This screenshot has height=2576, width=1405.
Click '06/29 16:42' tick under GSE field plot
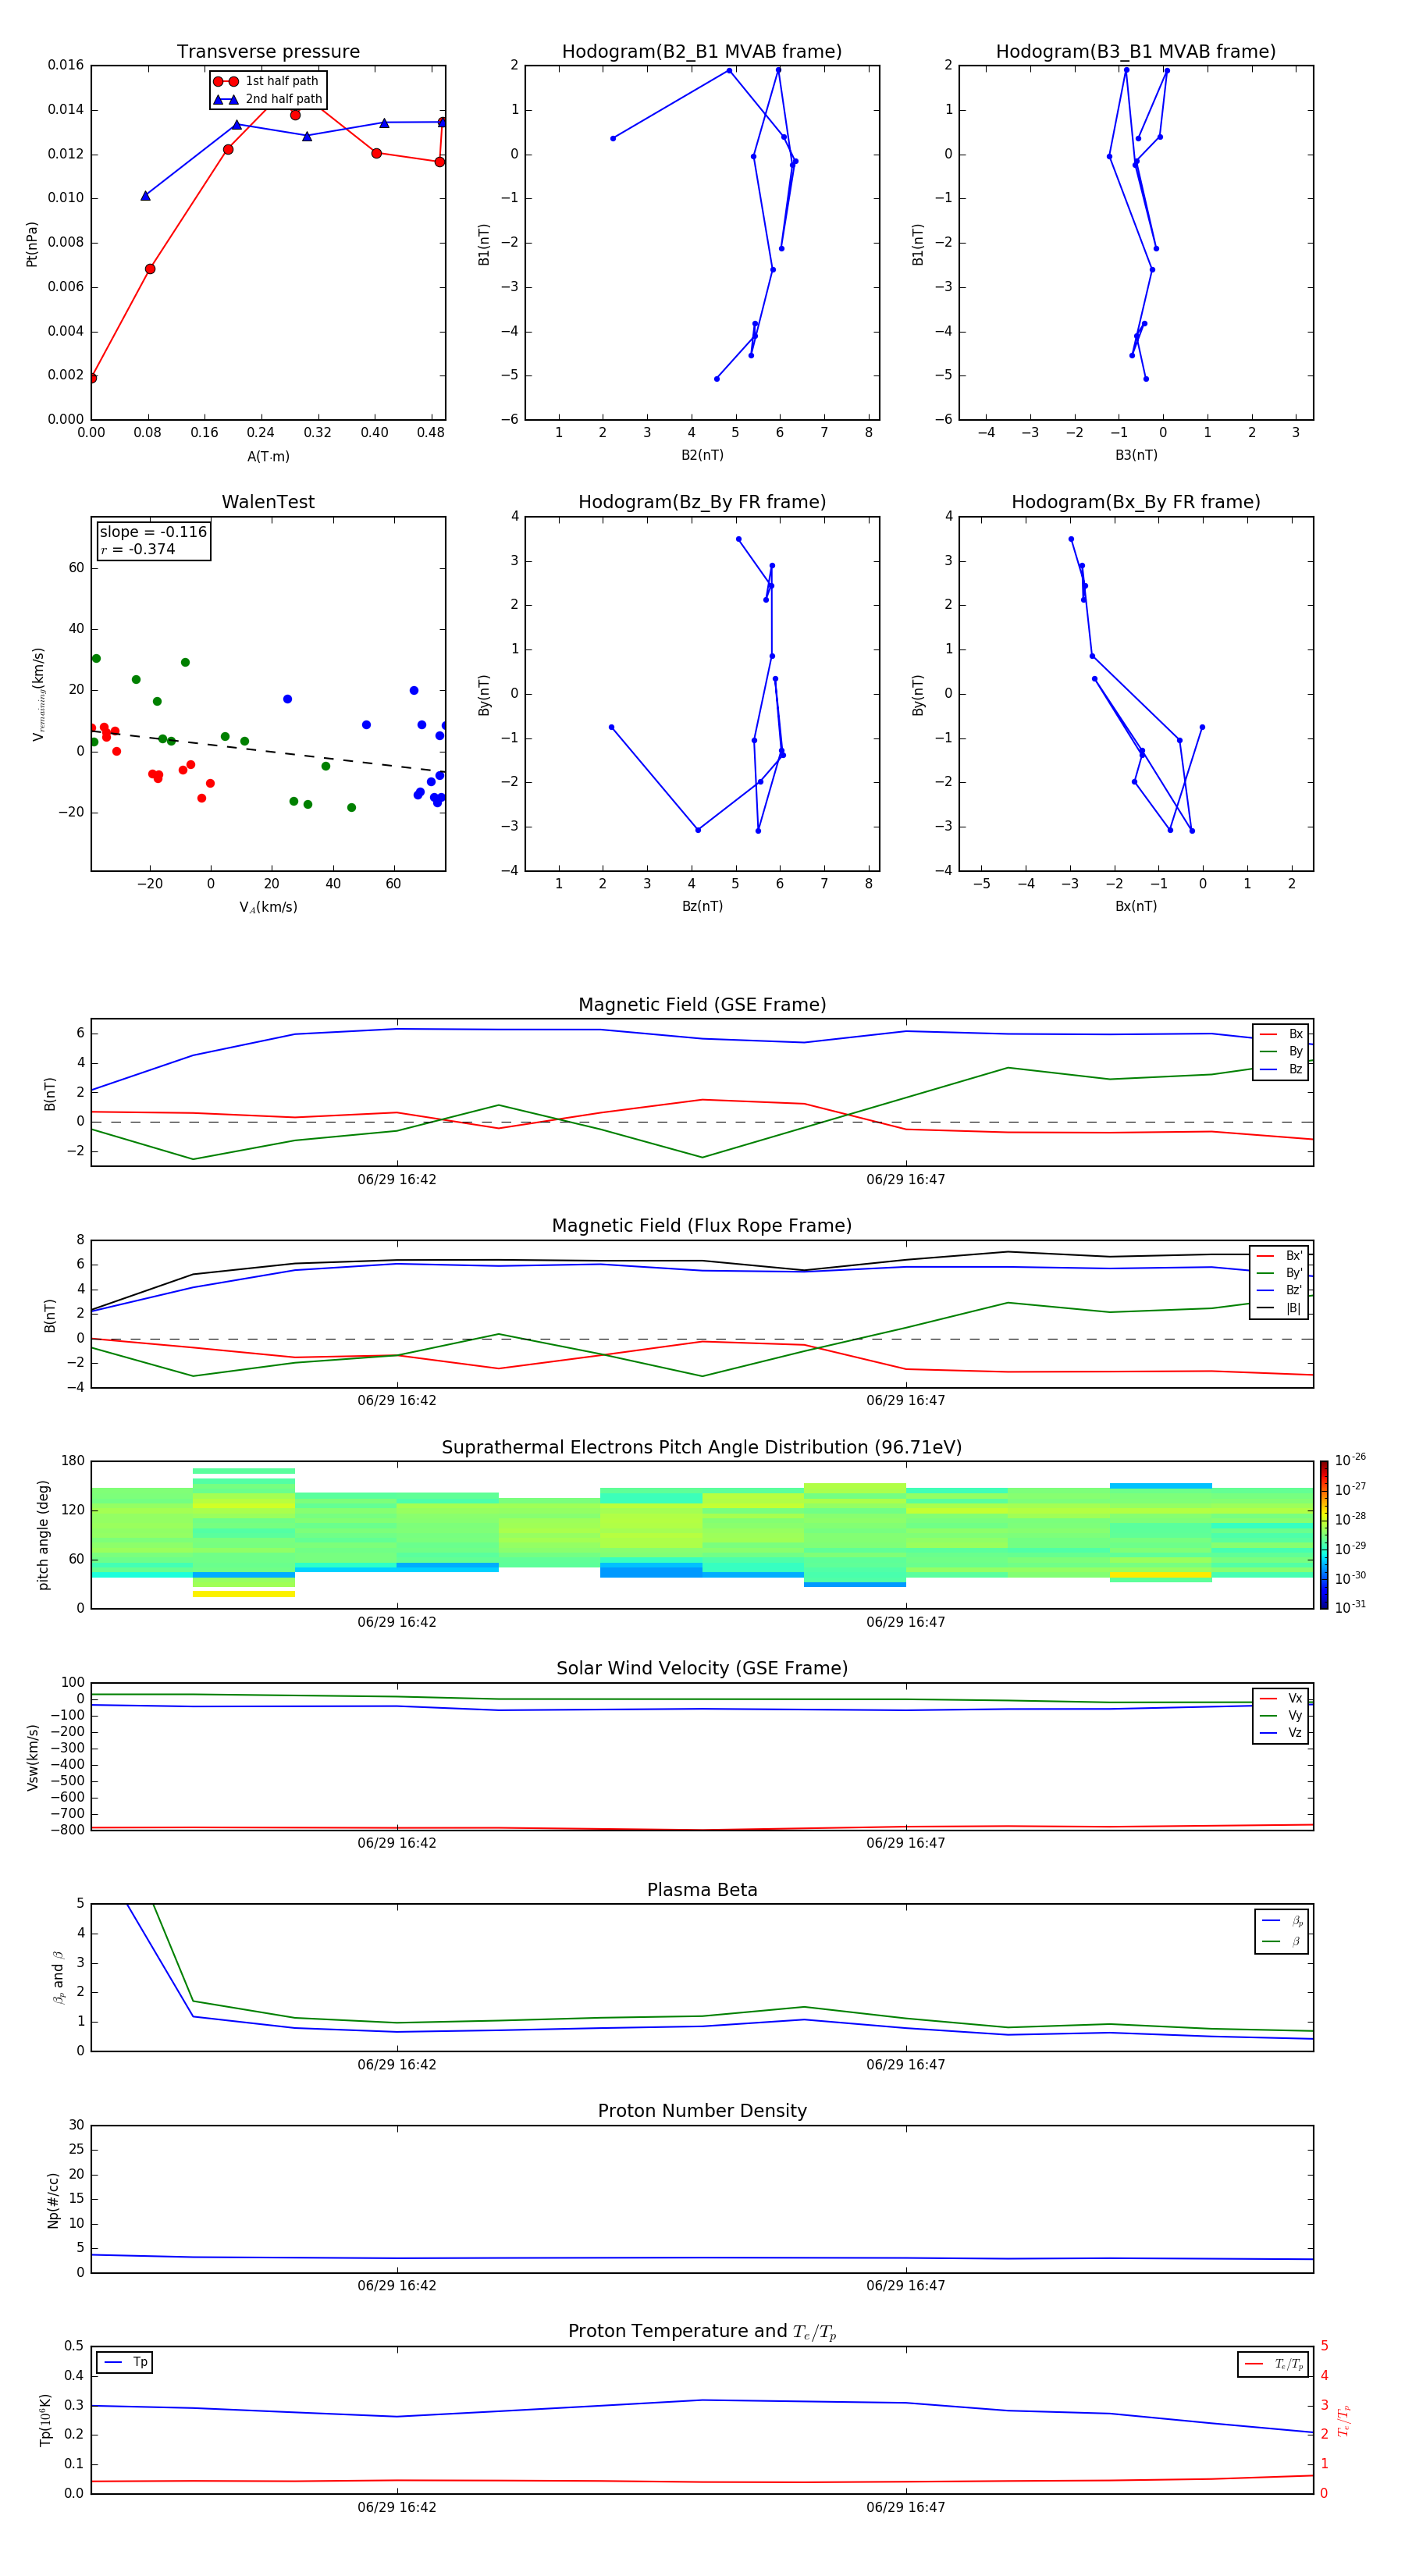tap(397, 1180)
